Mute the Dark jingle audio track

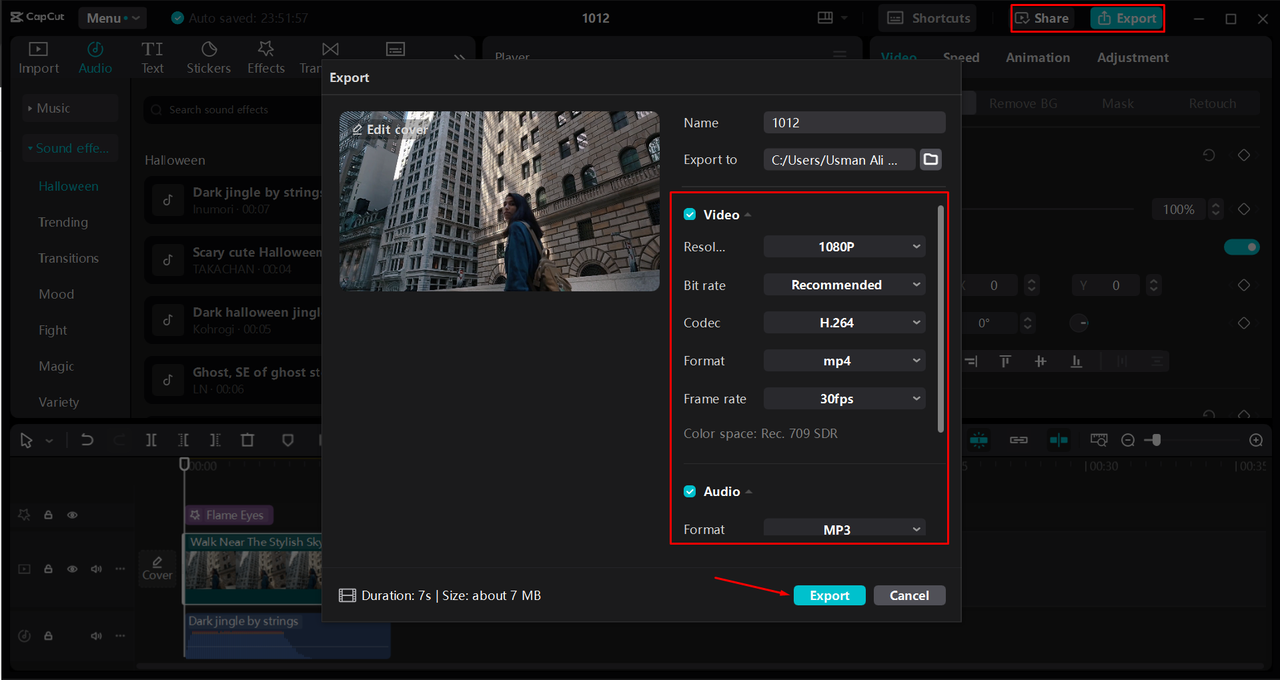(97, 635)
